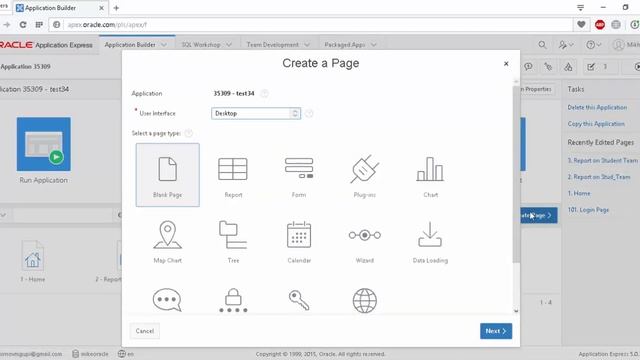Select the key page type icon
The image size is (640, 360).
(299, 300)
